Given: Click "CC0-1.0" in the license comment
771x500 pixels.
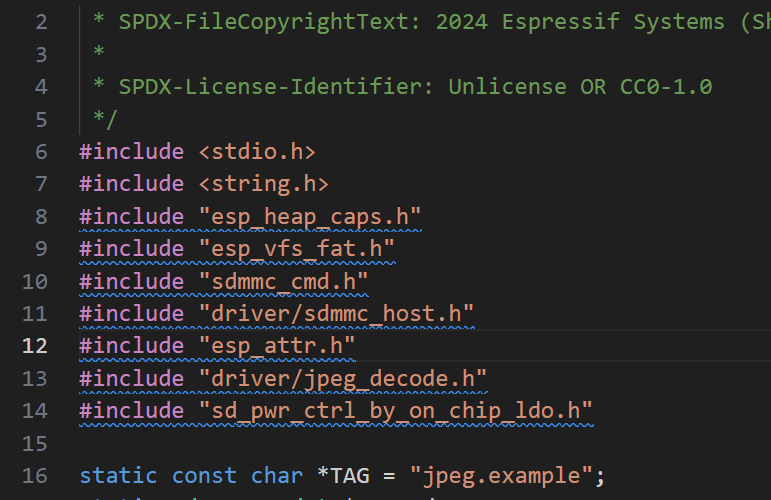Looking at the screenshot, I should [666, 87].
